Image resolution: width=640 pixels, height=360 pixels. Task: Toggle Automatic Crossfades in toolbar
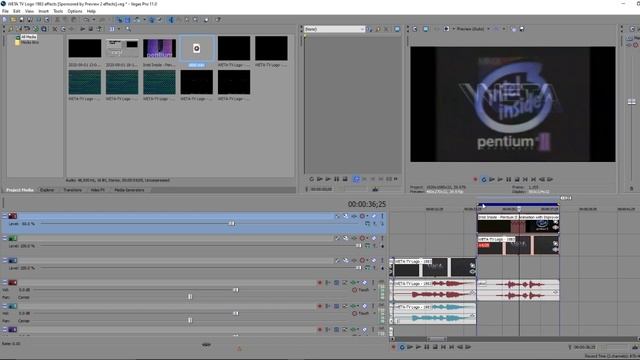pyautogui.click(x=127, y=20)
